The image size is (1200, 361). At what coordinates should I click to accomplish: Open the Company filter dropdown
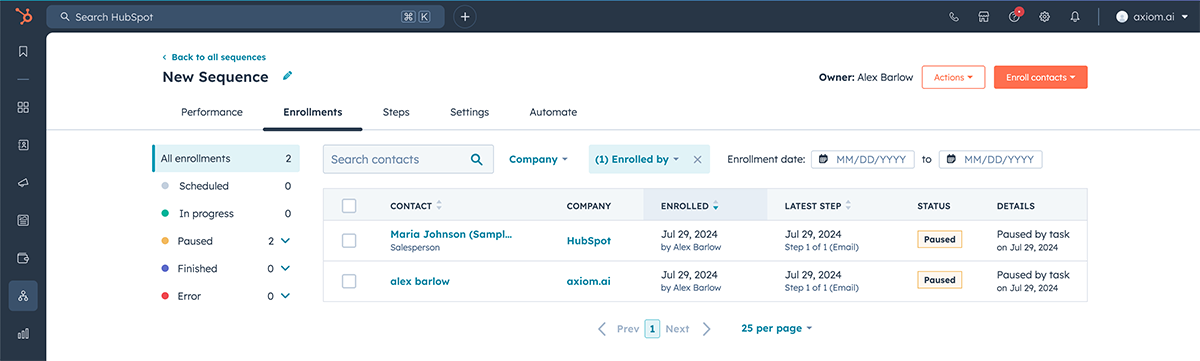pos(538,159)
